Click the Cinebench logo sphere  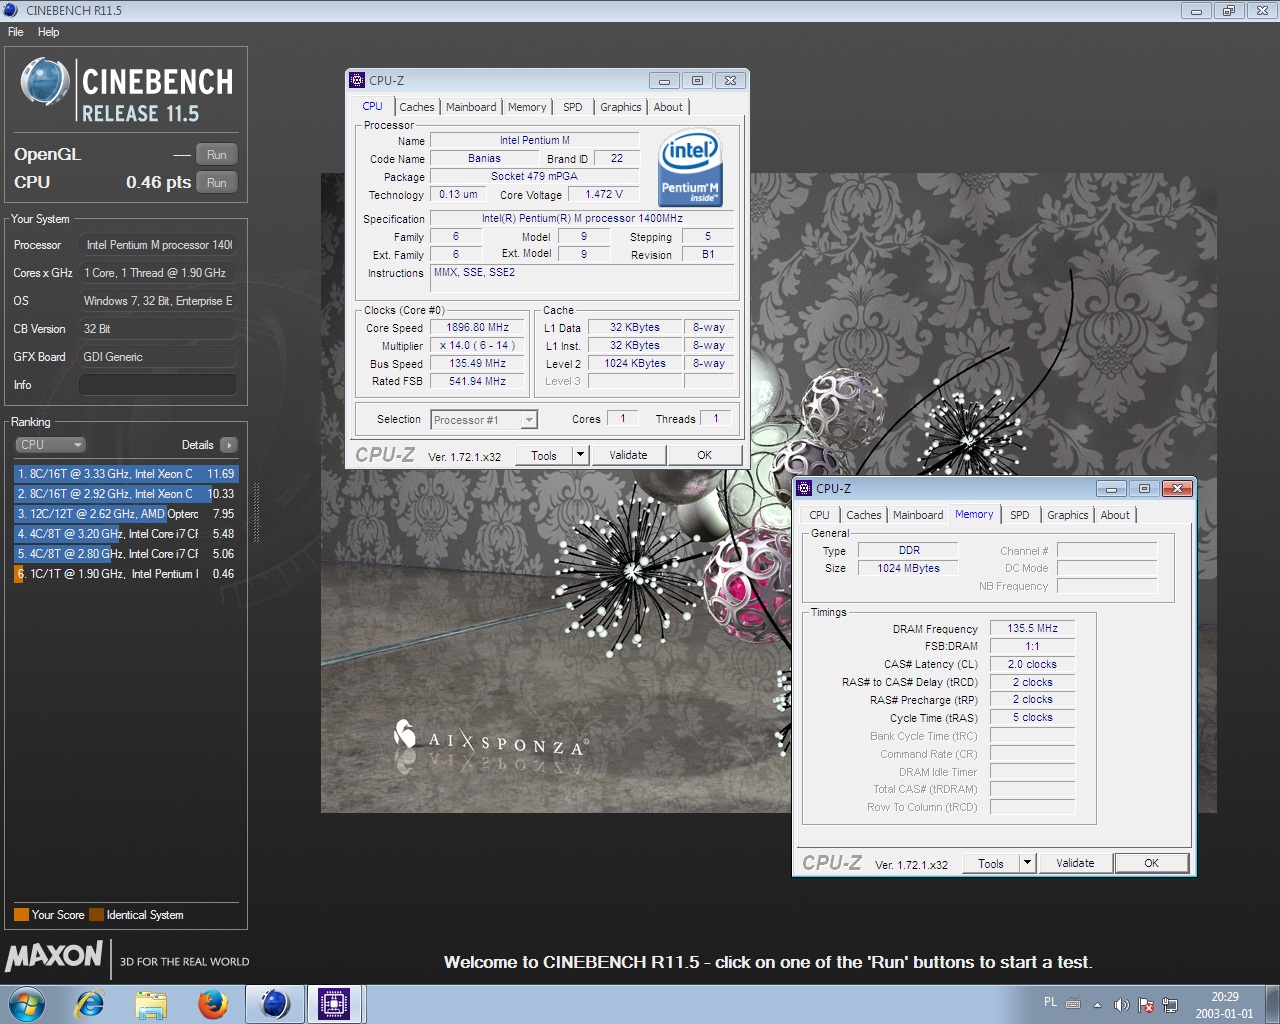(45, 82)
